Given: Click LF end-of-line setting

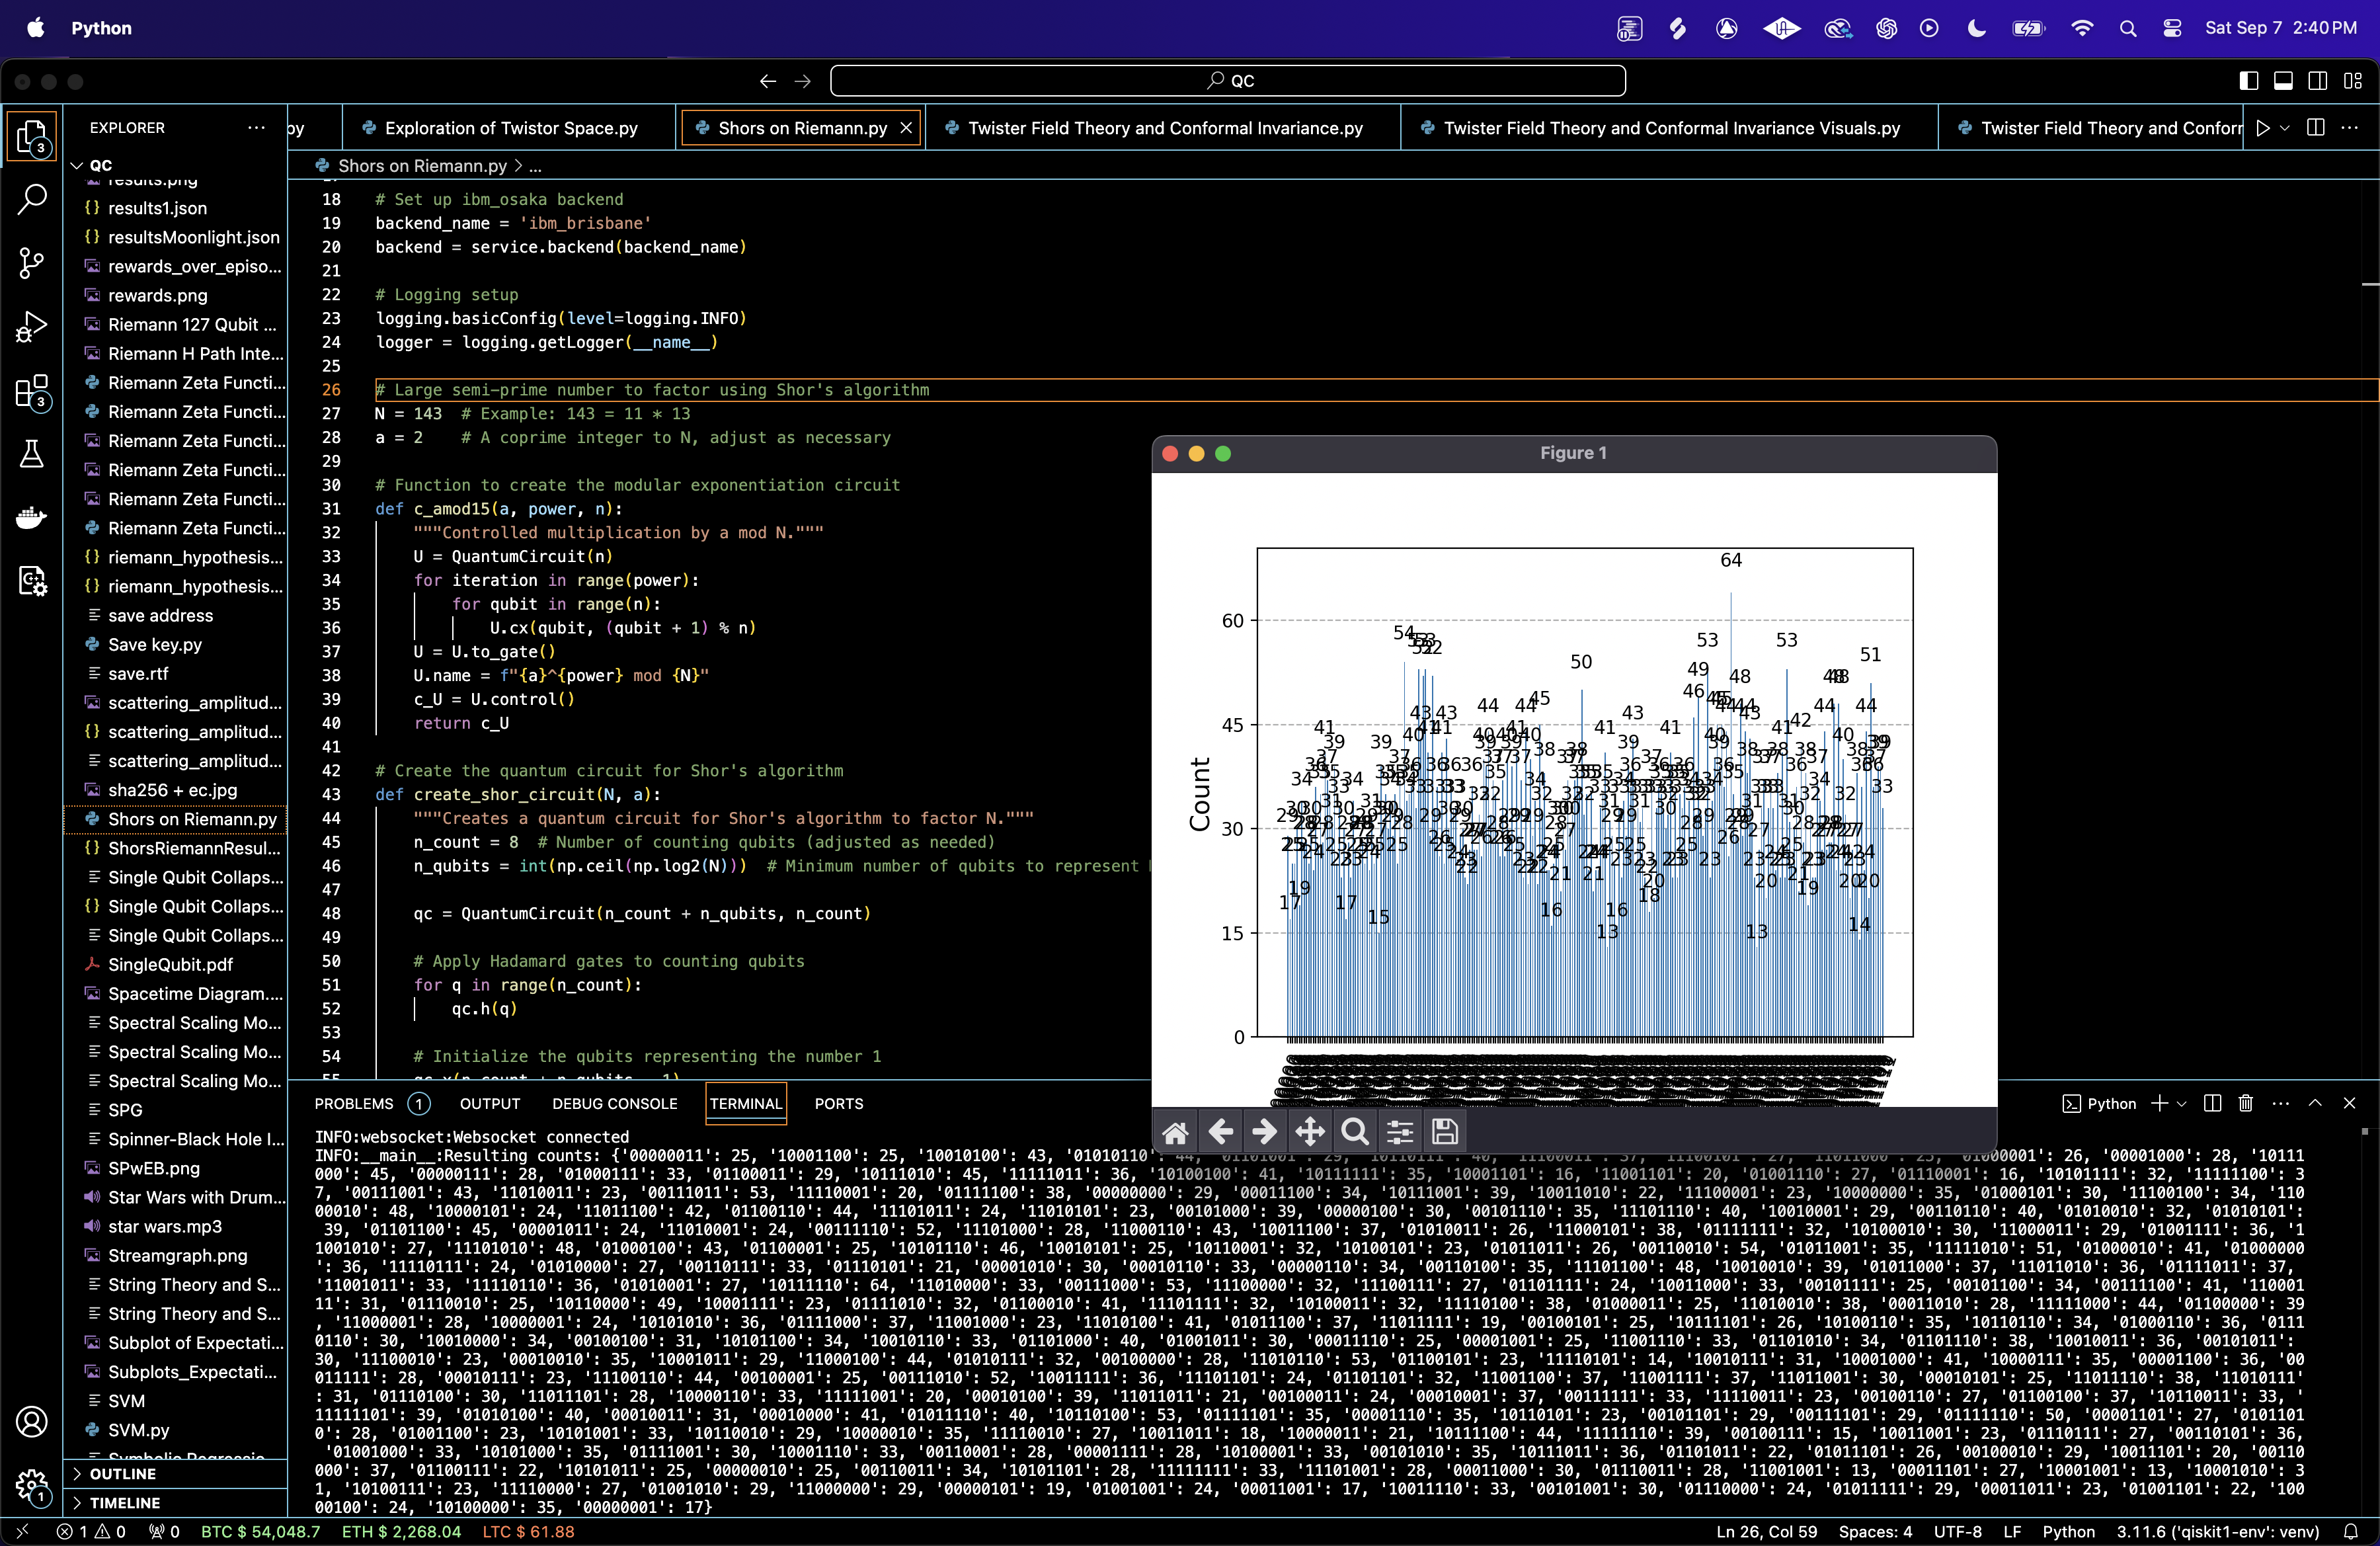Looking at the screenshot, I should pos(2012,1532).
